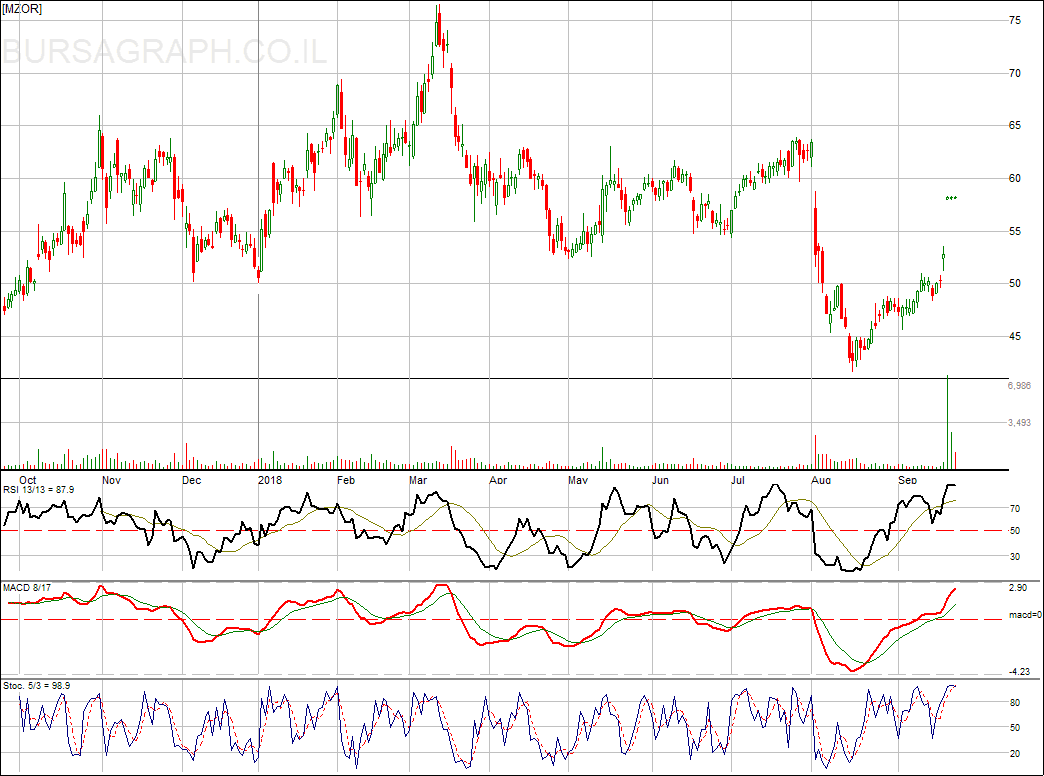Click the Jun month label on the time axis

660,480
